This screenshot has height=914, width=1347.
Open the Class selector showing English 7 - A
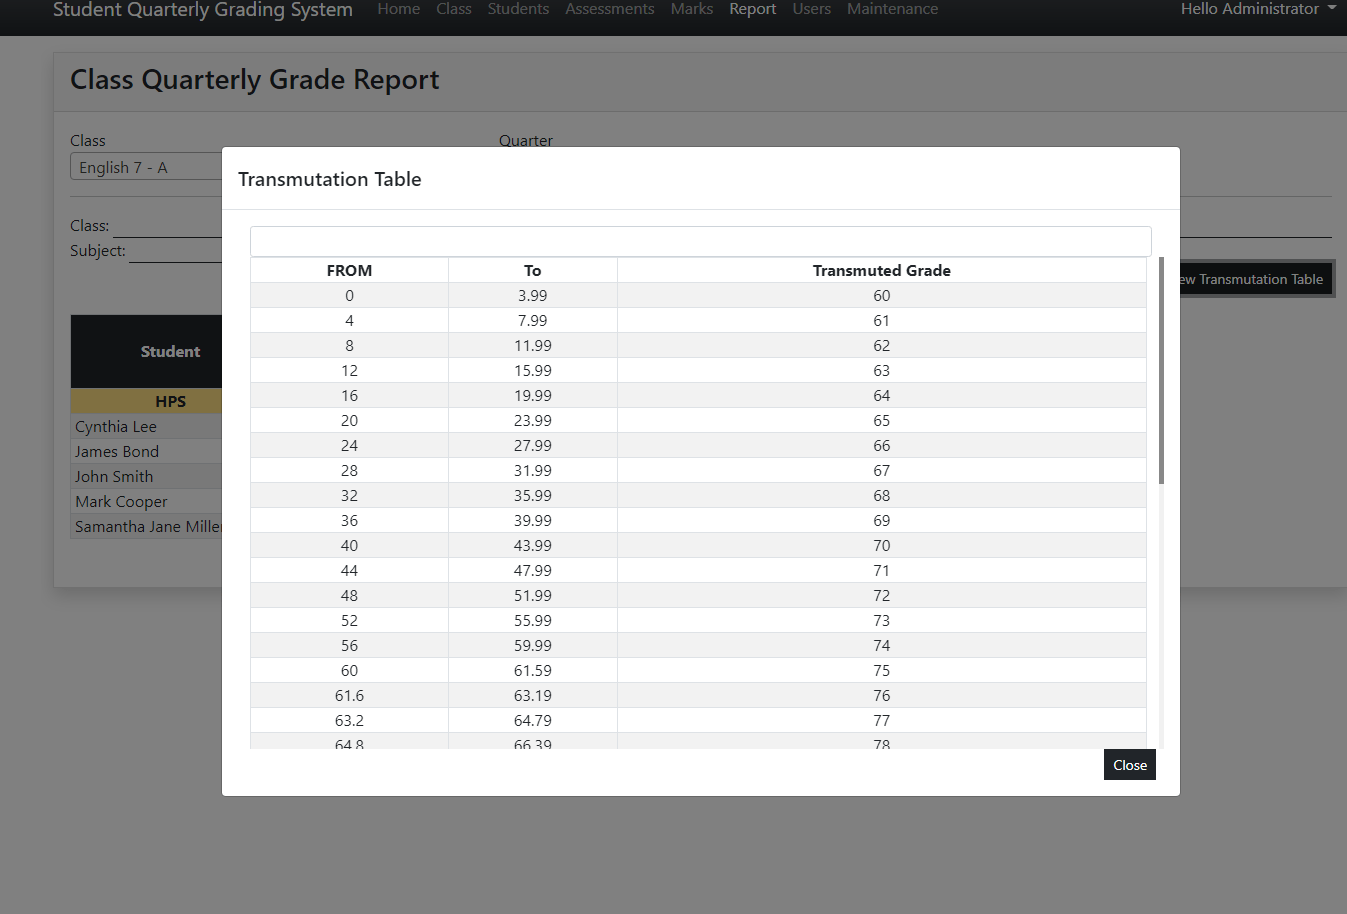146,166
